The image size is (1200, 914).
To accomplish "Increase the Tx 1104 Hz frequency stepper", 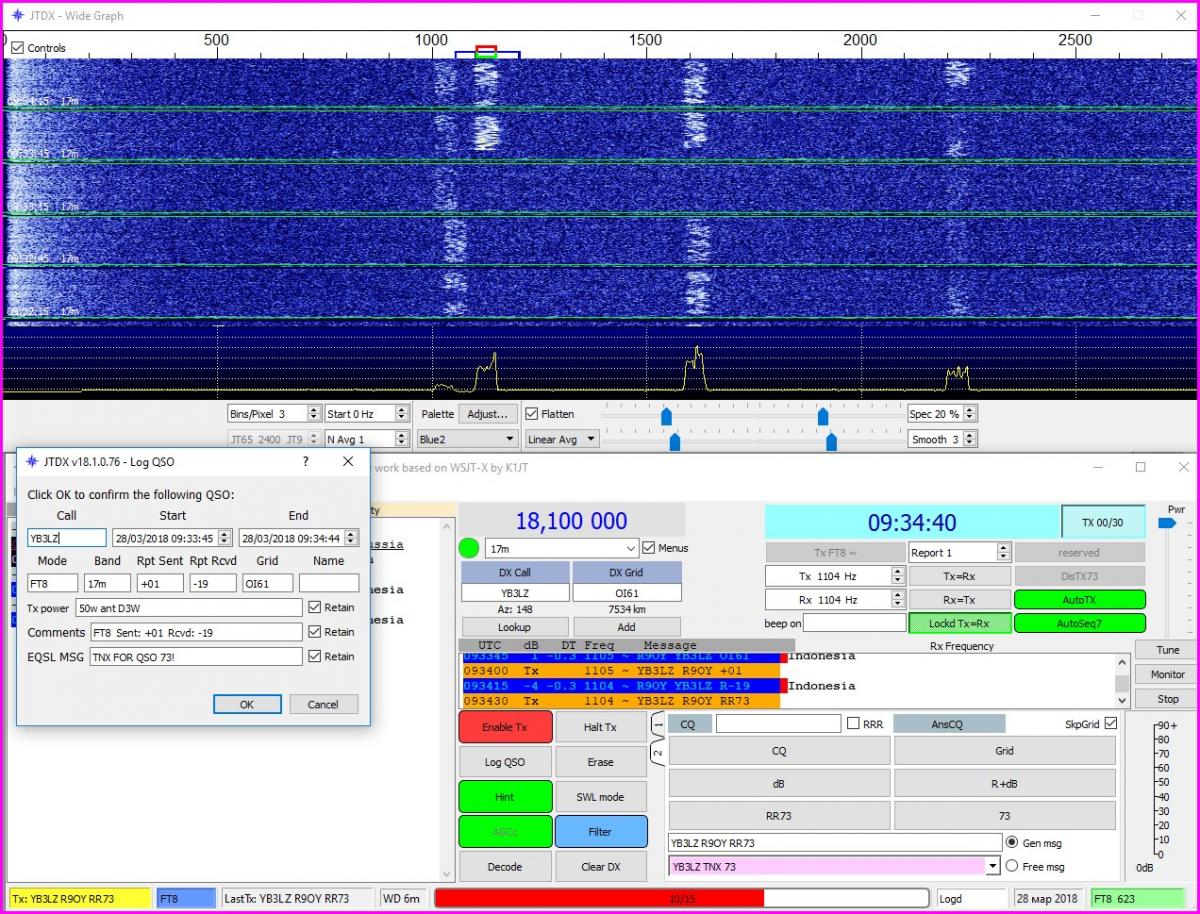I will tap(897, 571).
